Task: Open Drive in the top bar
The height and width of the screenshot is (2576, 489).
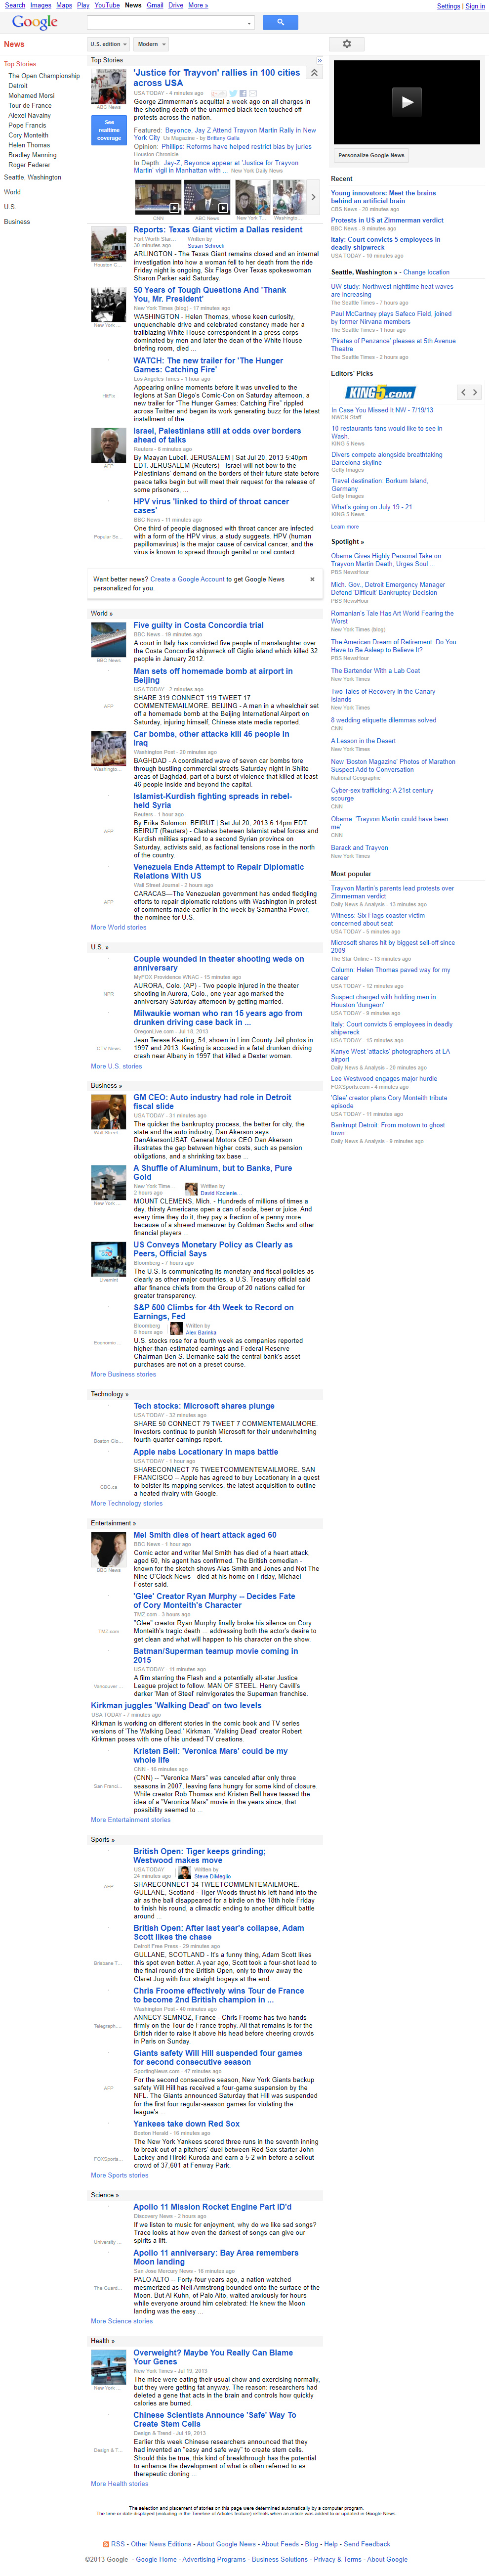Action: click(x=176, y=5)
